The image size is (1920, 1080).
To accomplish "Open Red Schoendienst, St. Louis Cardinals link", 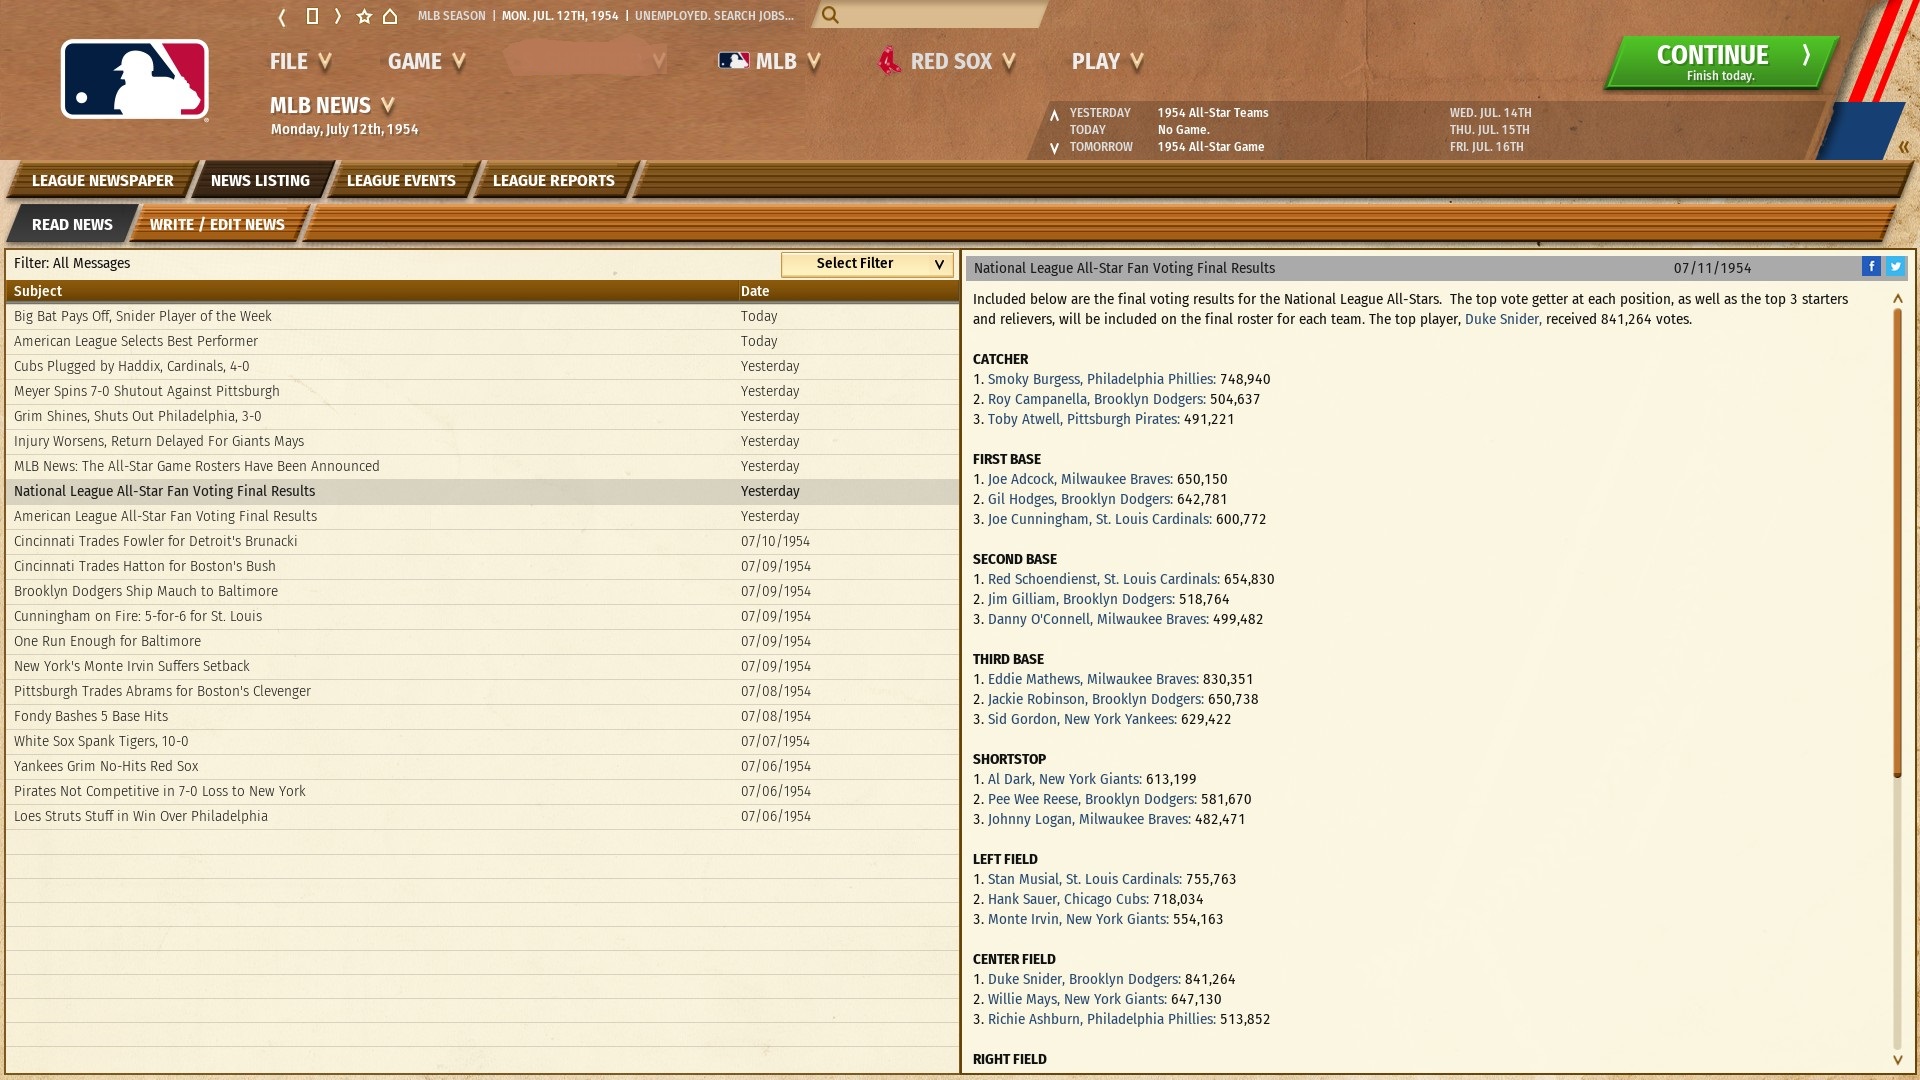I will (1102, 579).
